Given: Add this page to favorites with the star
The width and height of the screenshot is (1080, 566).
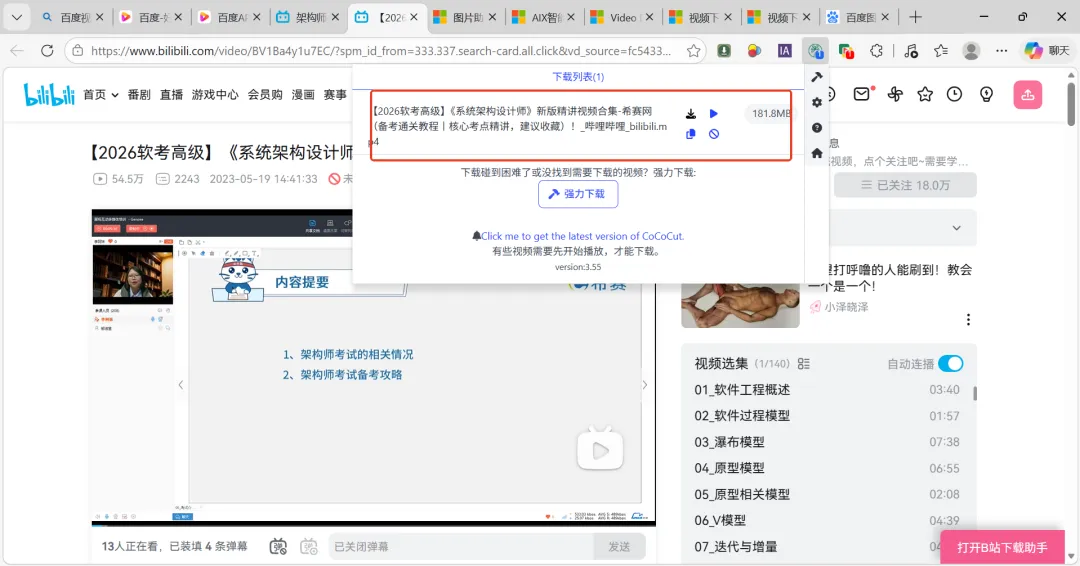Looking at the screenshot, I should tap(694, 50).
